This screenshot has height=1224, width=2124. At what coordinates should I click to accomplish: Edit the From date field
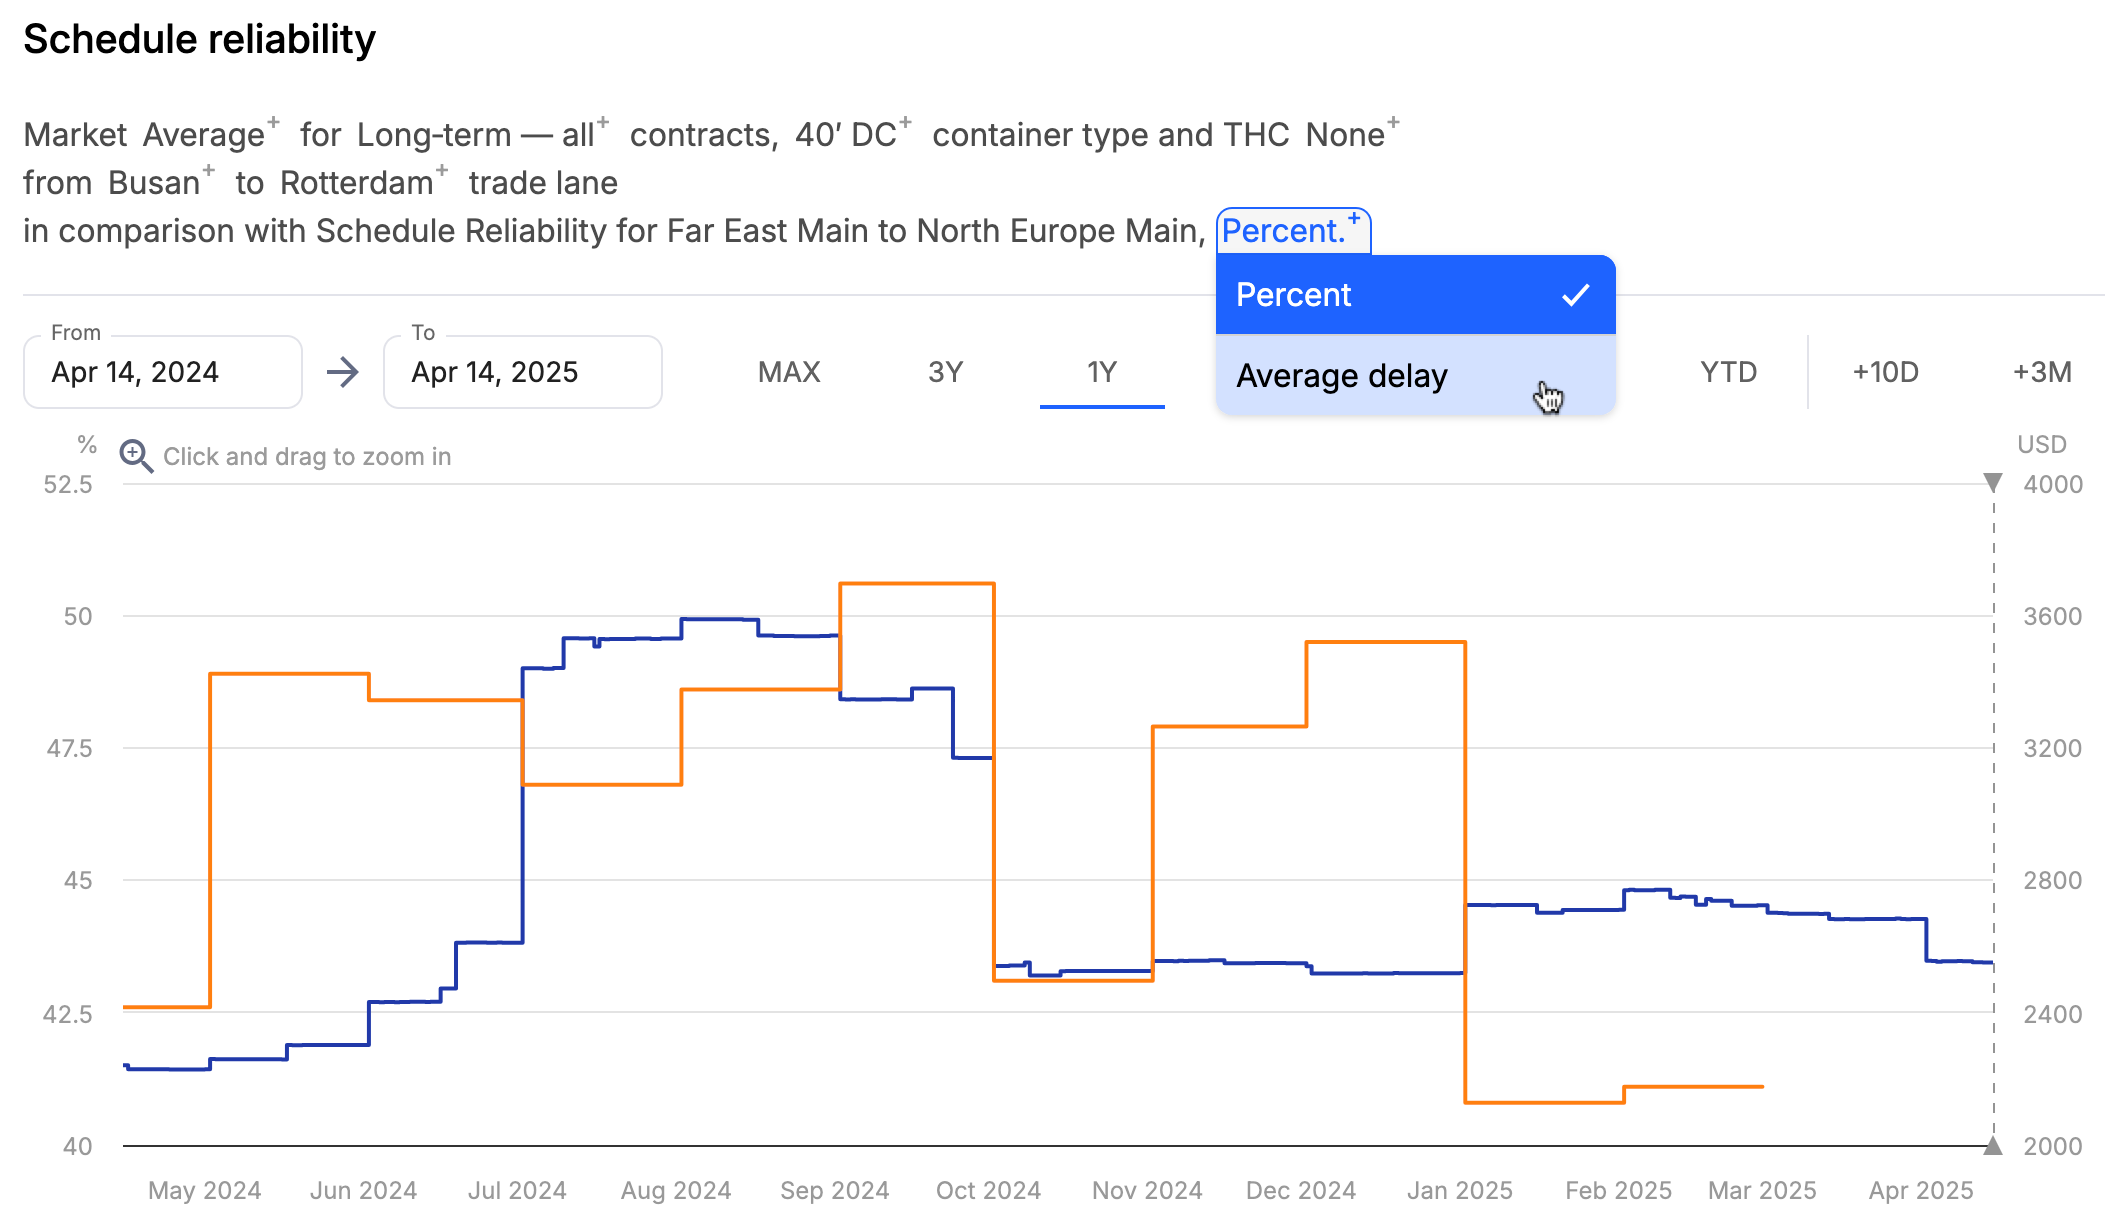tap(163, 372)
